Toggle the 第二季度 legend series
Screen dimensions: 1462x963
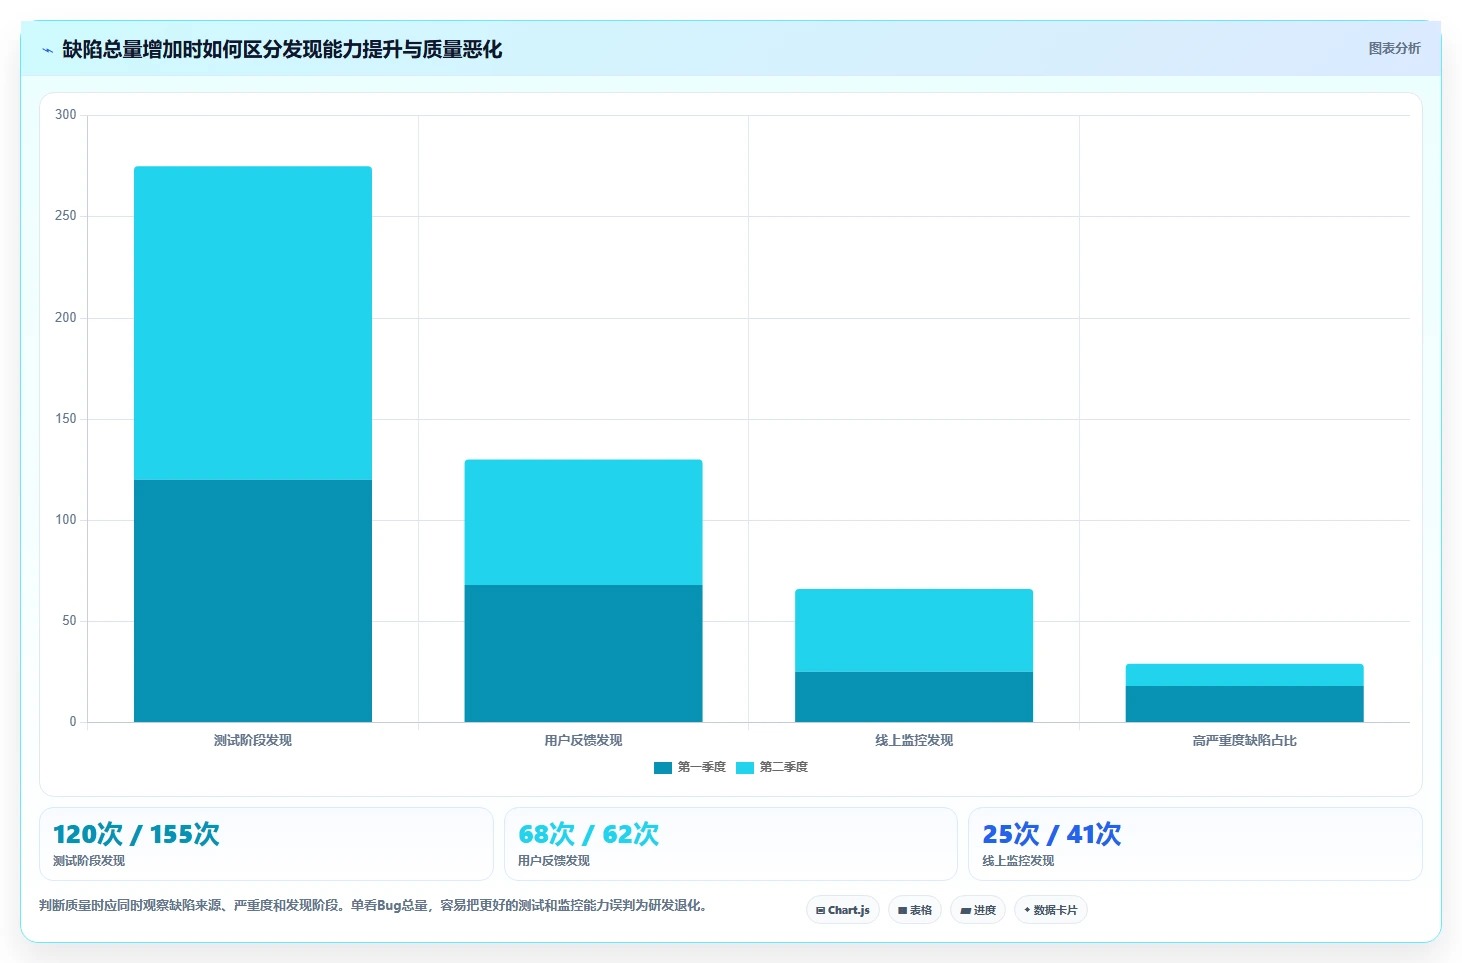(772, 767)
